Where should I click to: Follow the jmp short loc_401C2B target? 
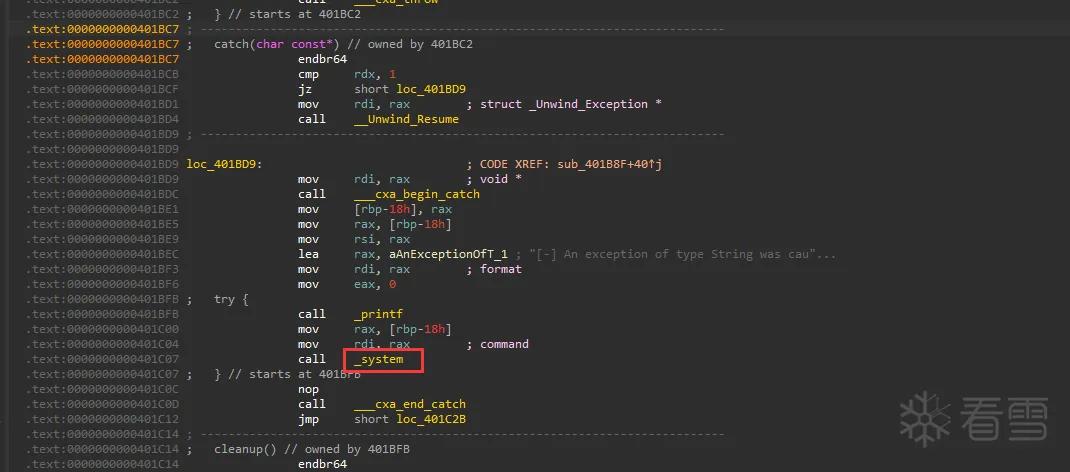431,419
